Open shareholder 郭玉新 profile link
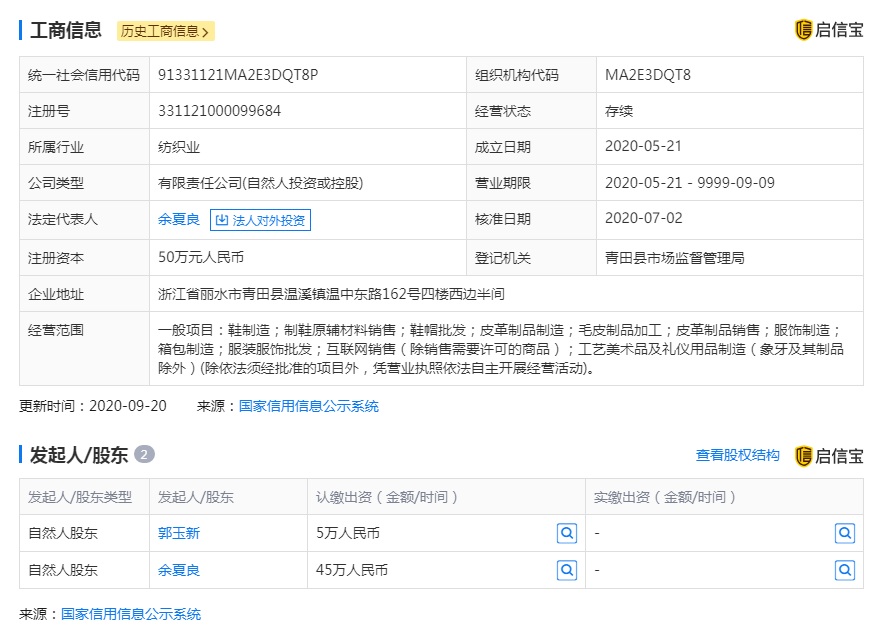875x633 pixels. click(179, 533)
